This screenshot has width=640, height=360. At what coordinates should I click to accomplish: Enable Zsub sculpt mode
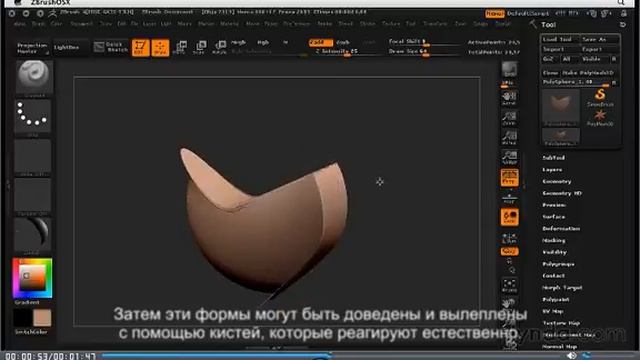pos(343,42)
